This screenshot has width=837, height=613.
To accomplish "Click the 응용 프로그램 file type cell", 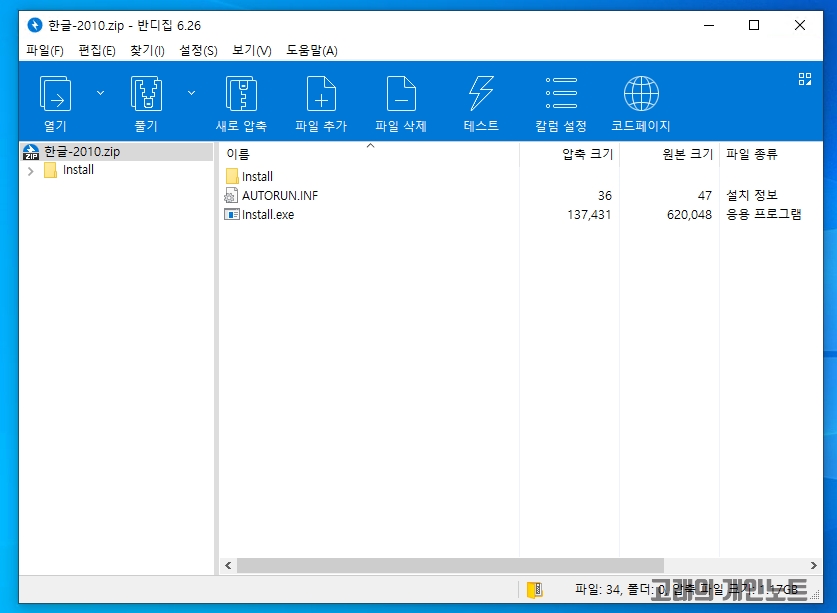I will point(763,214).
